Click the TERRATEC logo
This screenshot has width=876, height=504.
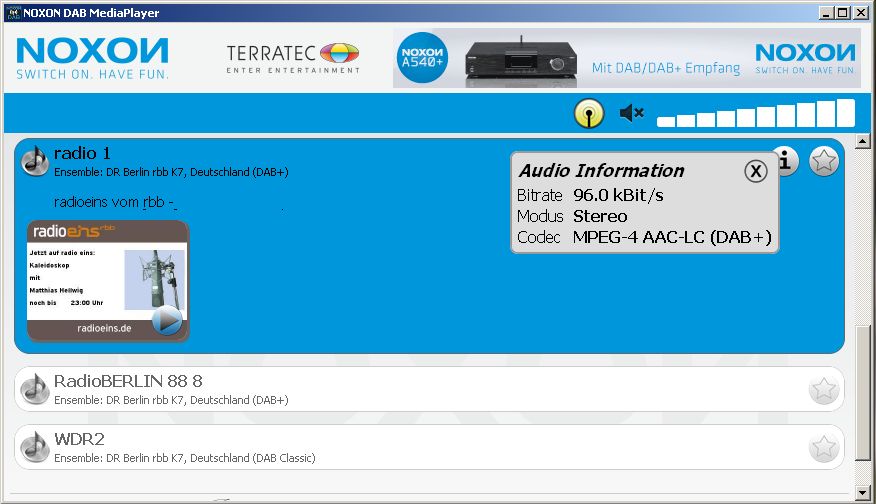pyautogui.click(x=293, y=58)
